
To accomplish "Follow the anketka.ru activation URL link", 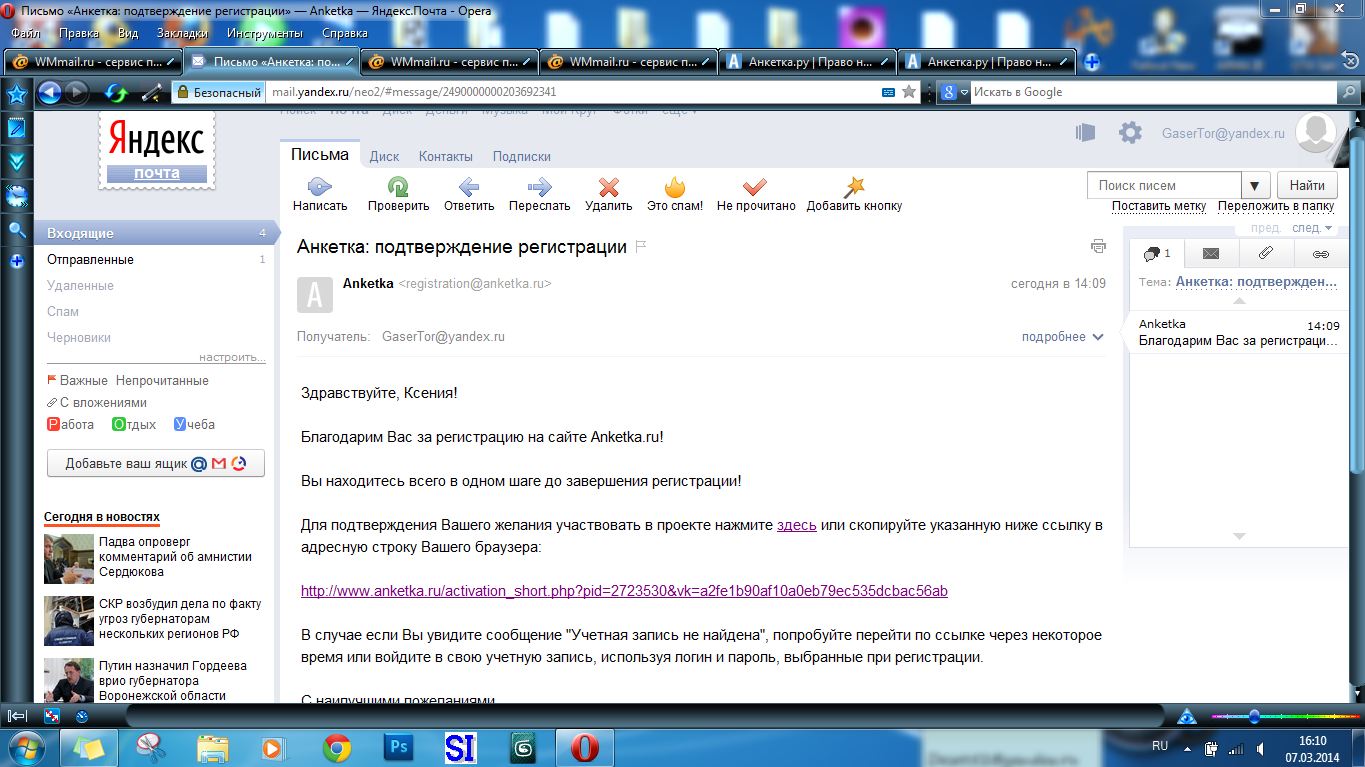I will [x=624, y=591].
